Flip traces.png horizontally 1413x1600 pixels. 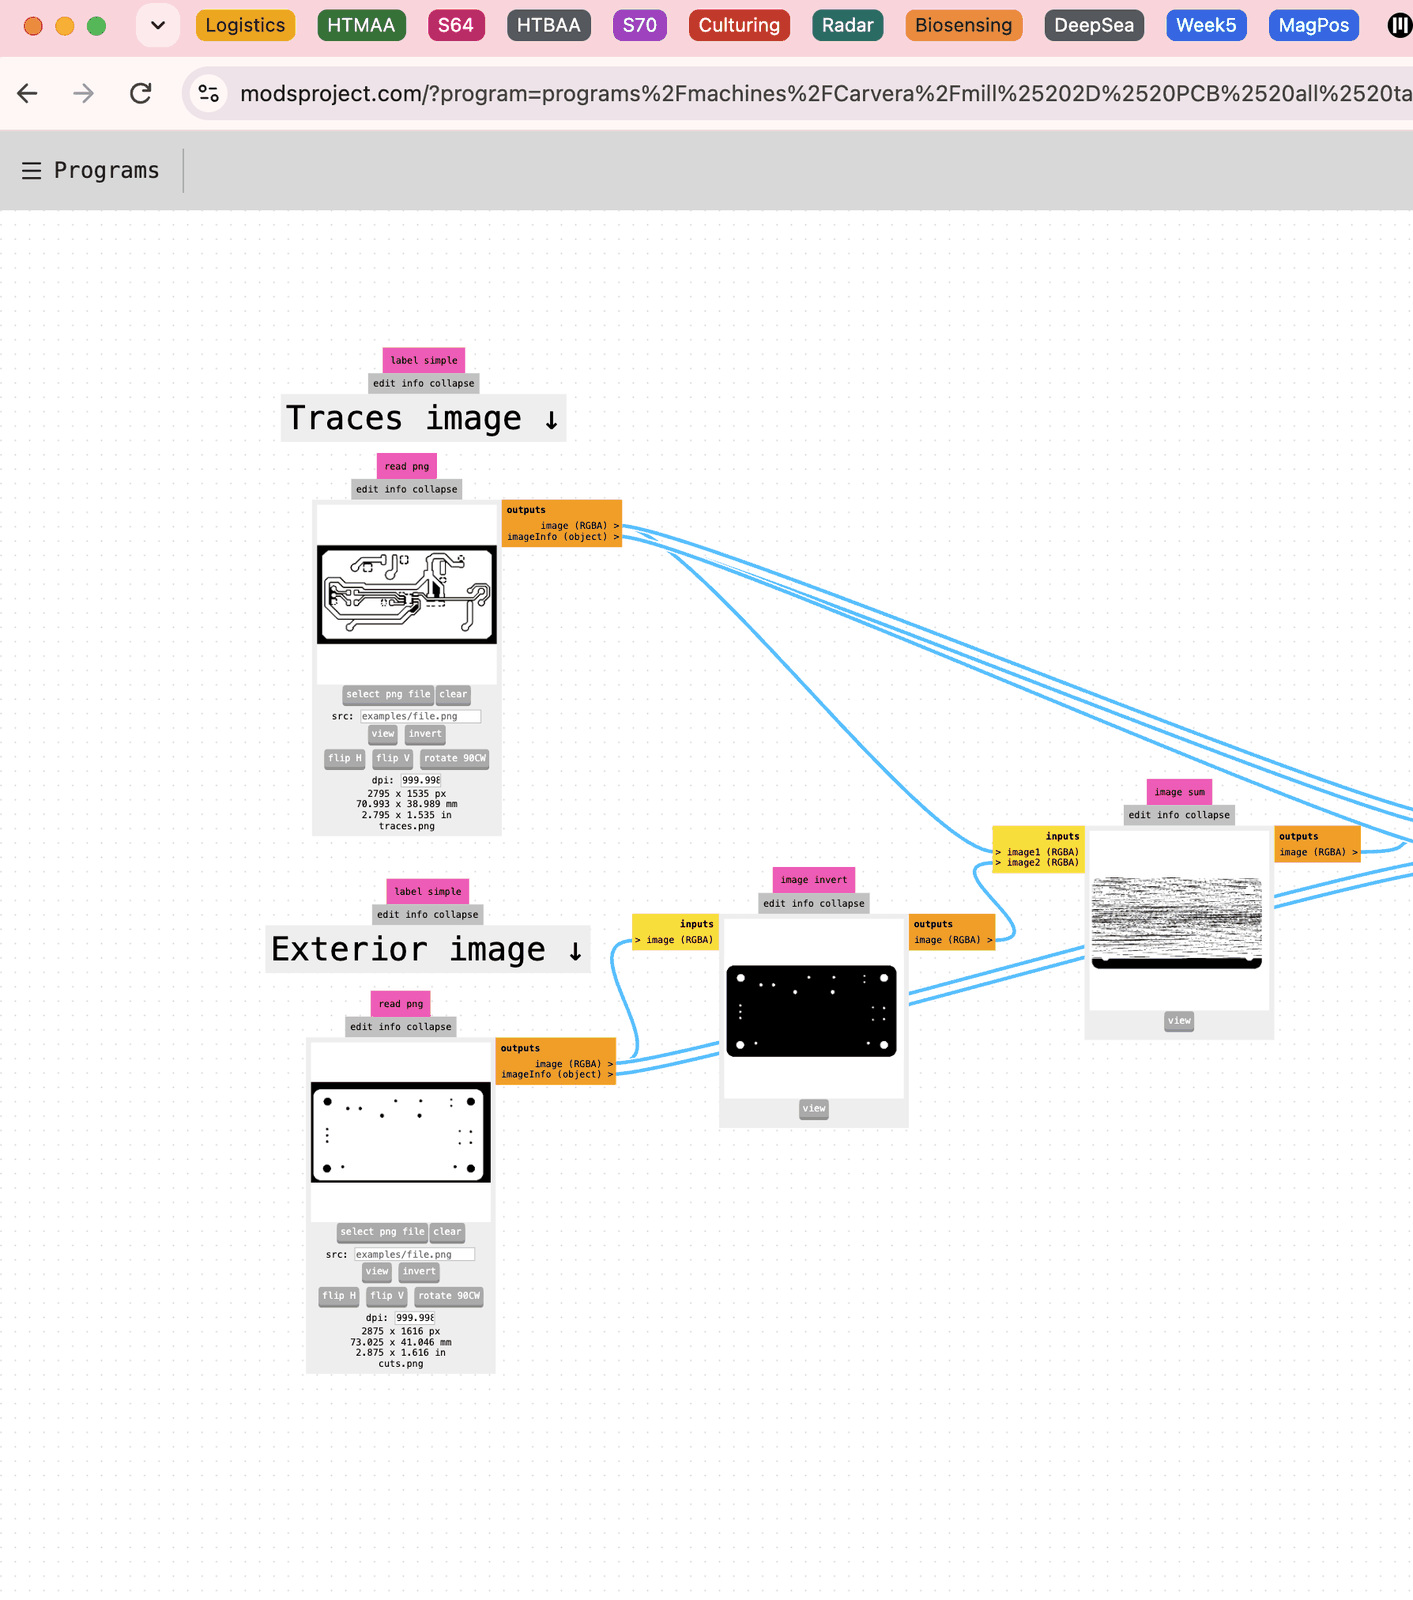[345, 758]
